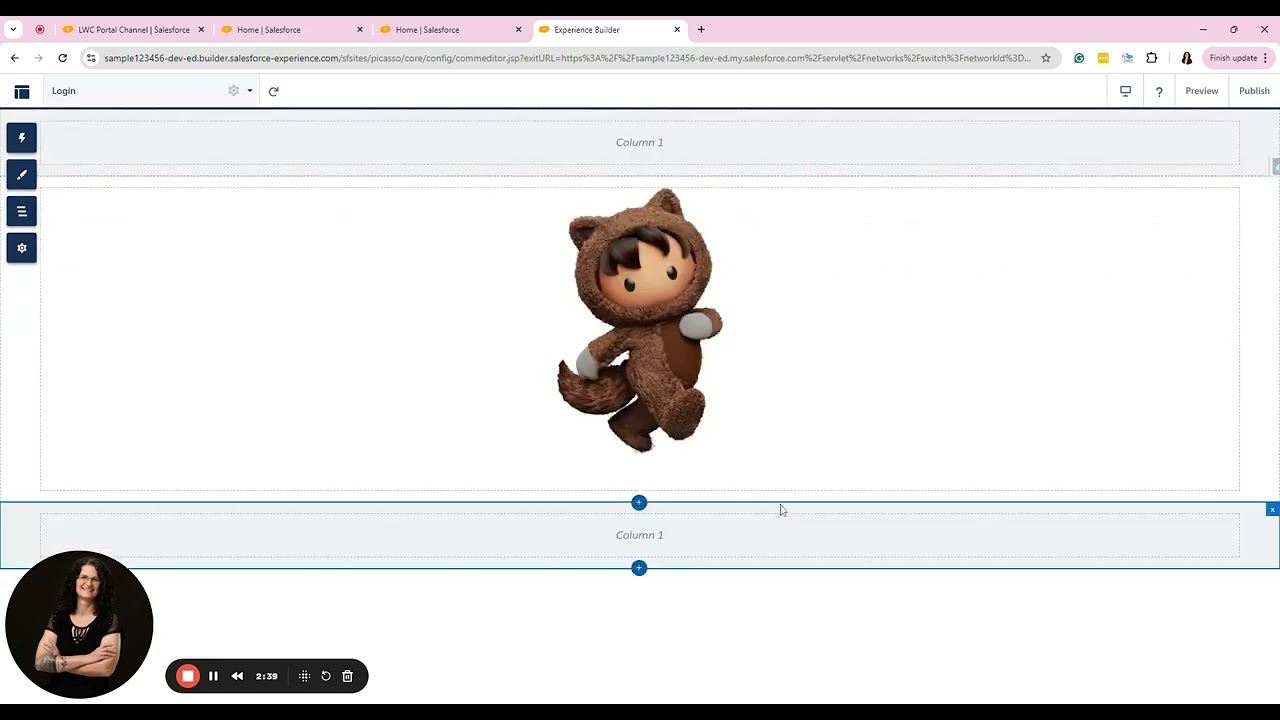Image resolution: width=1280 pixels, height=720 pixels.
Task: Select the lower Column 1 region
Action: (640, 535)
